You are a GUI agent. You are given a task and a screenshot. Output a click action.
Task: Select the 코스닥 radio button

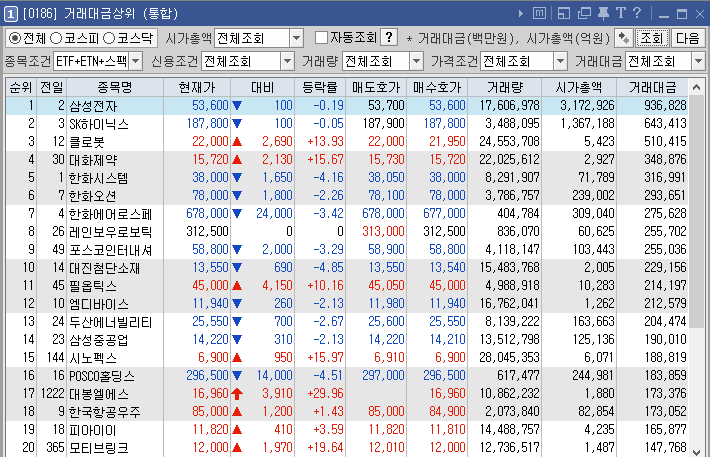pyautogui.click(x=109, y=38)
